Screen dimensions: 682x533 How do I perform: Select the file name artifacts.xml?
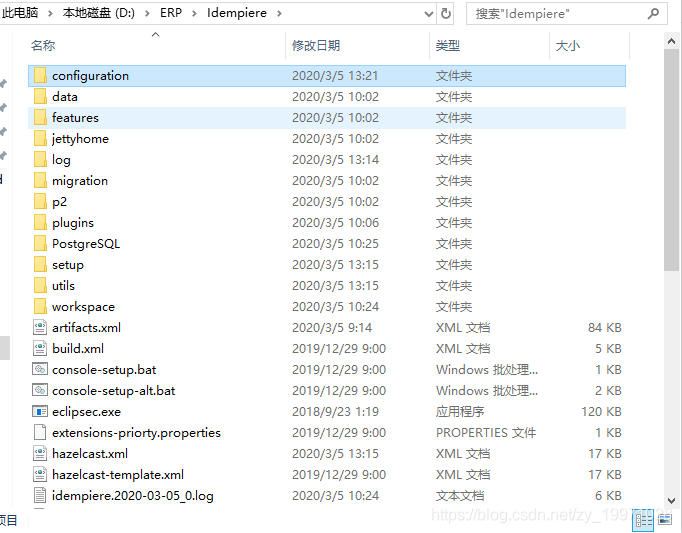(87, 328)
